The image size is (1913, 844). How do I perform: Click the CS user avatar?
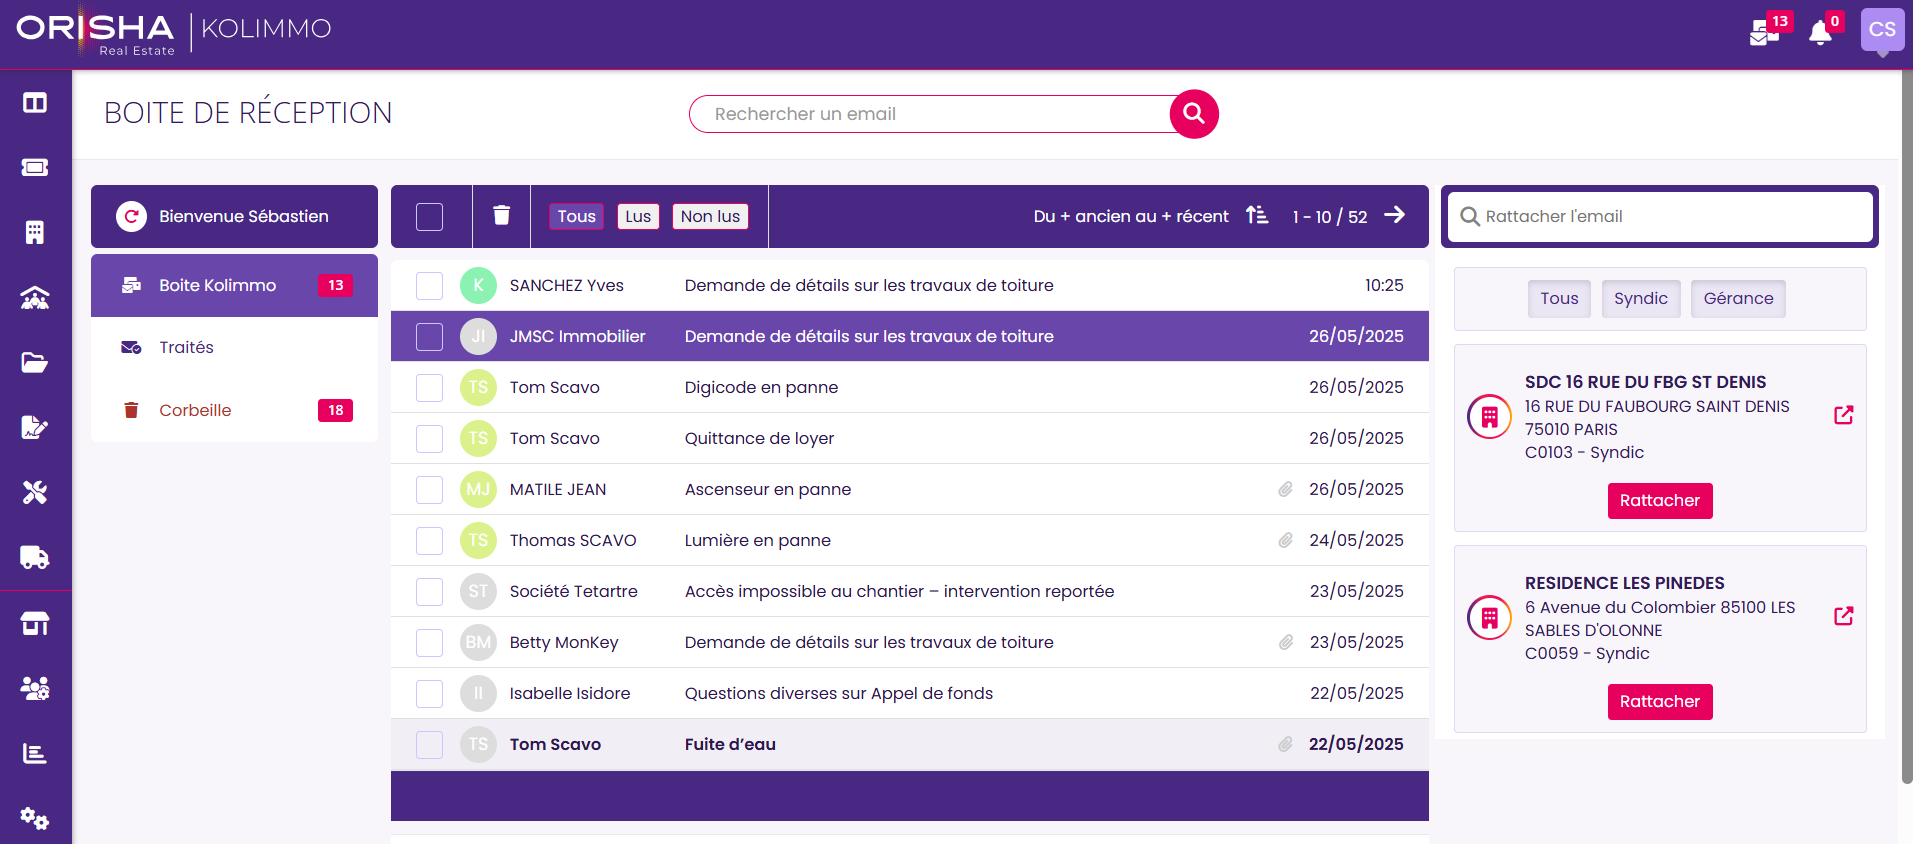[1882, 30]
